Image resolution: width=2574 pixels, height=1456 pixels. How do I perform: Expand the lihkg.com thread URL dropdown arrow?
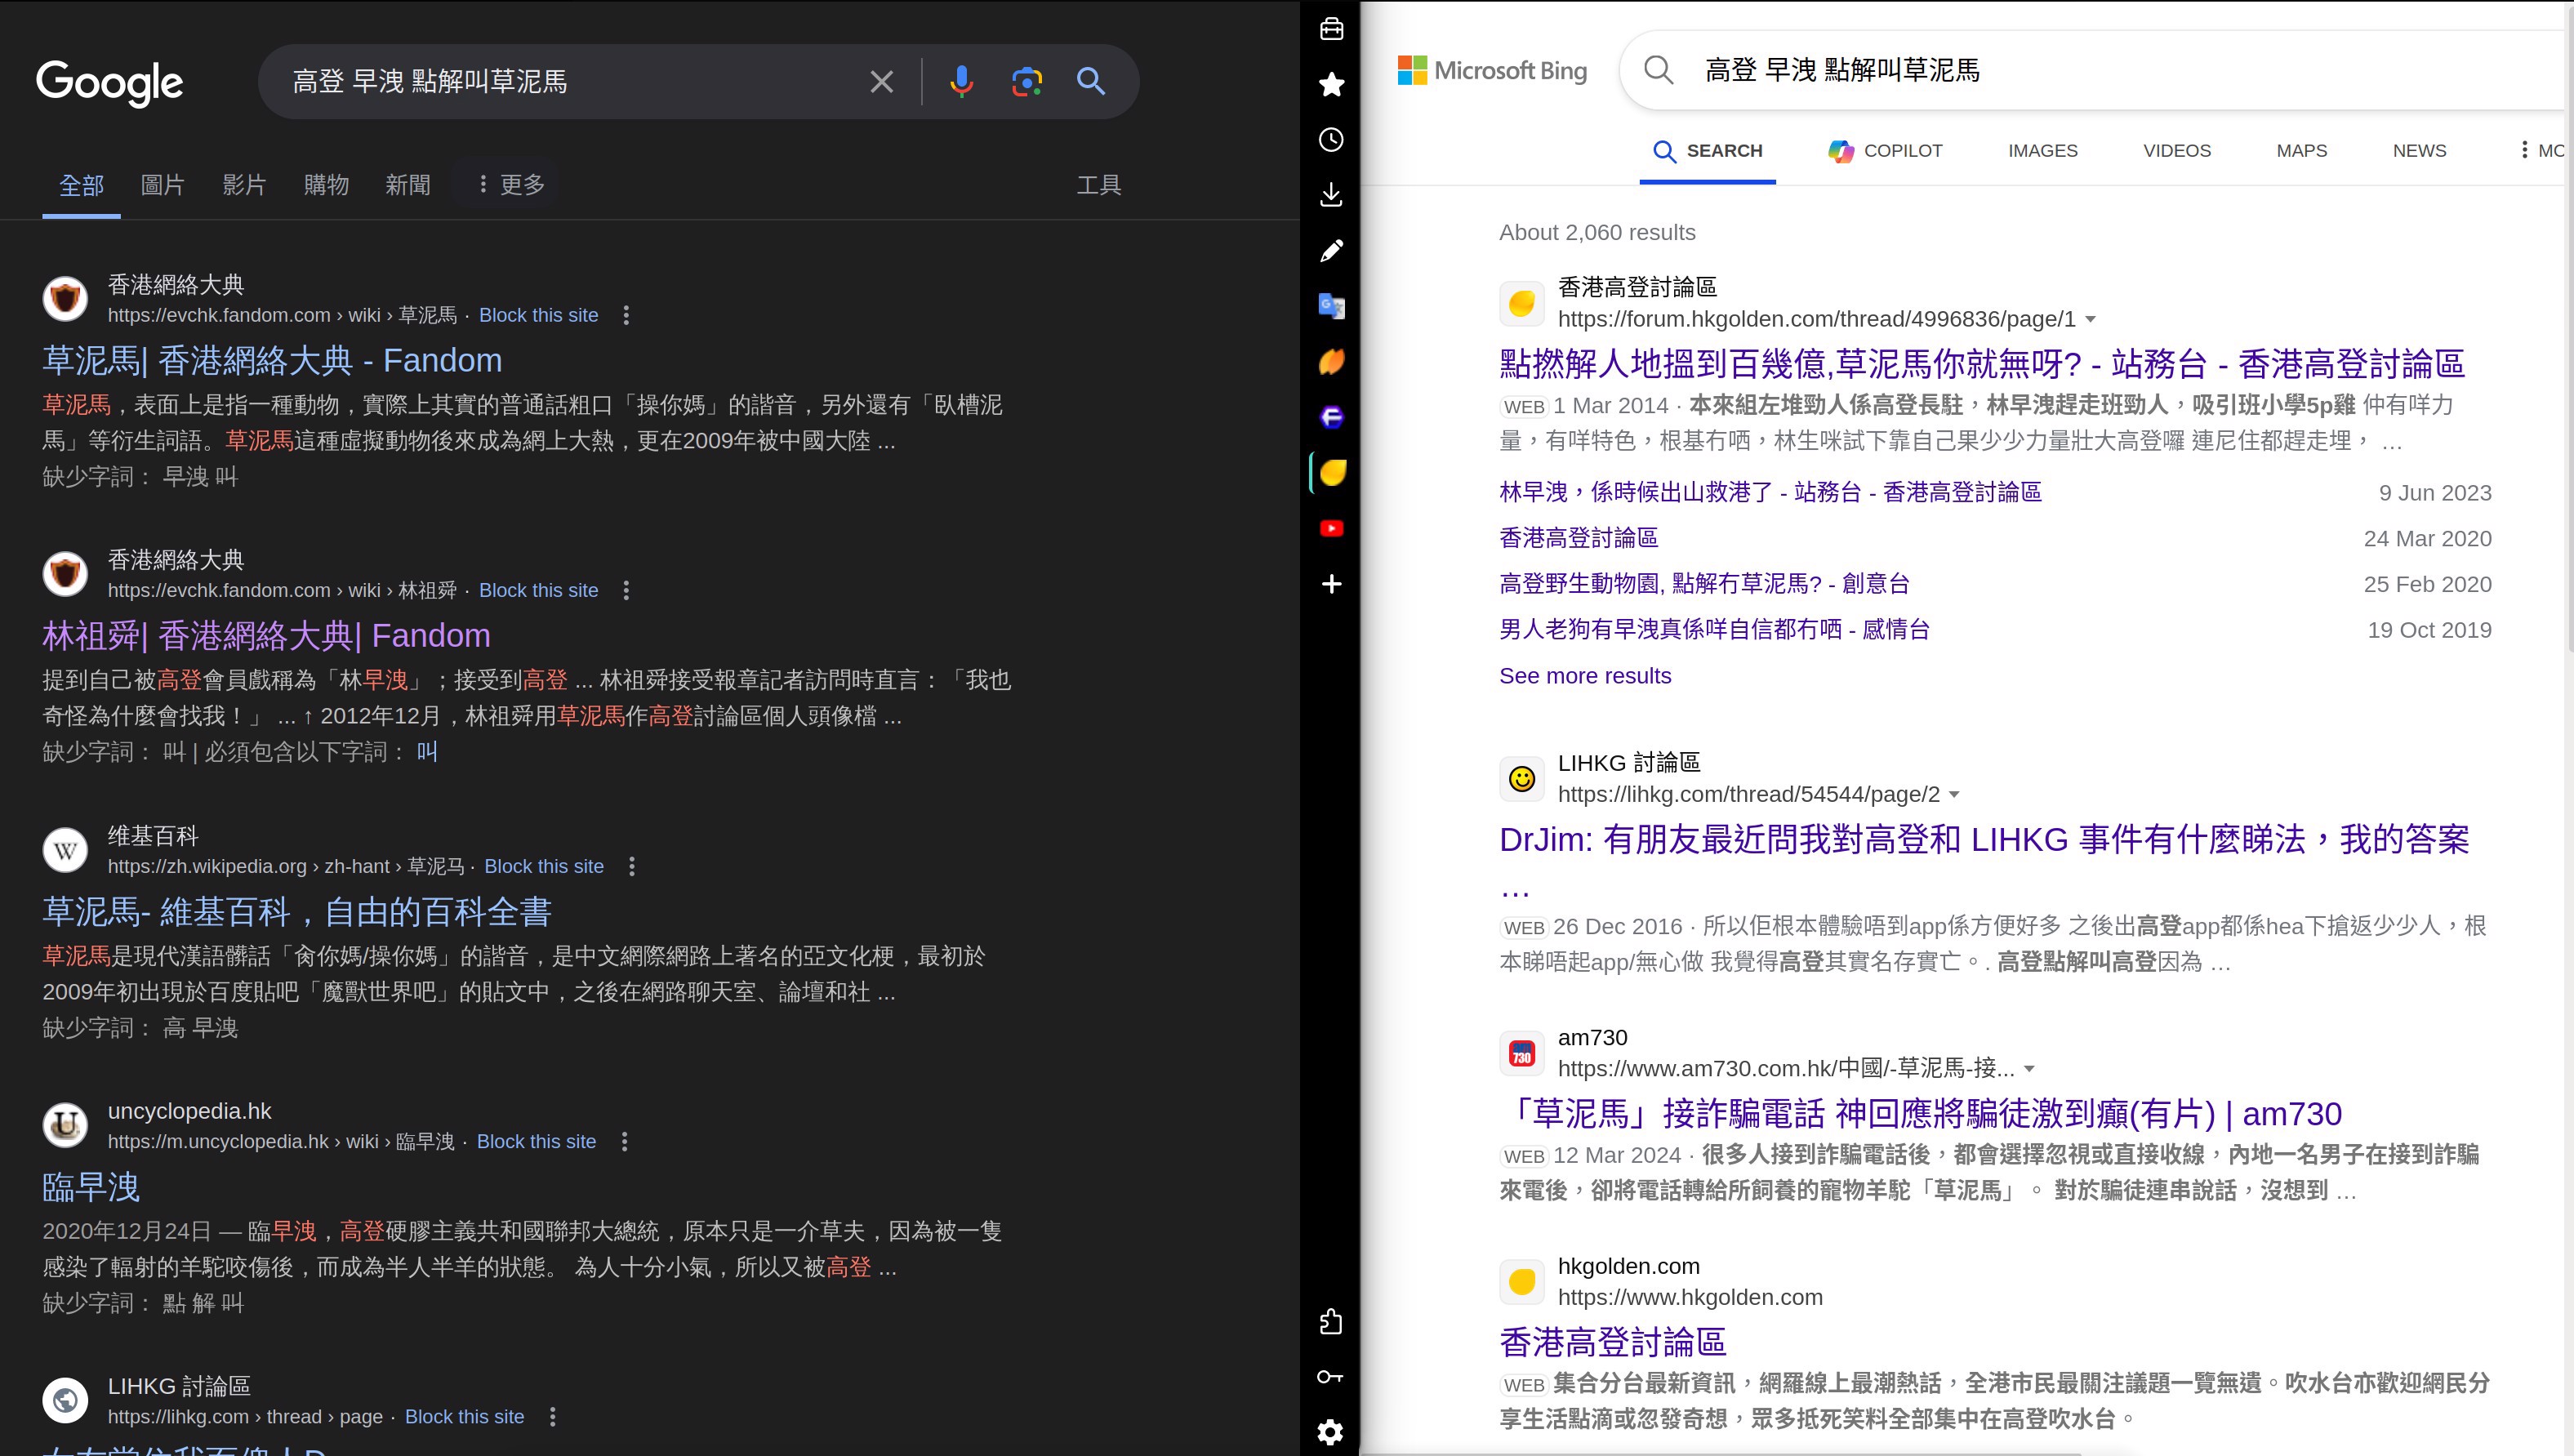1954,795
